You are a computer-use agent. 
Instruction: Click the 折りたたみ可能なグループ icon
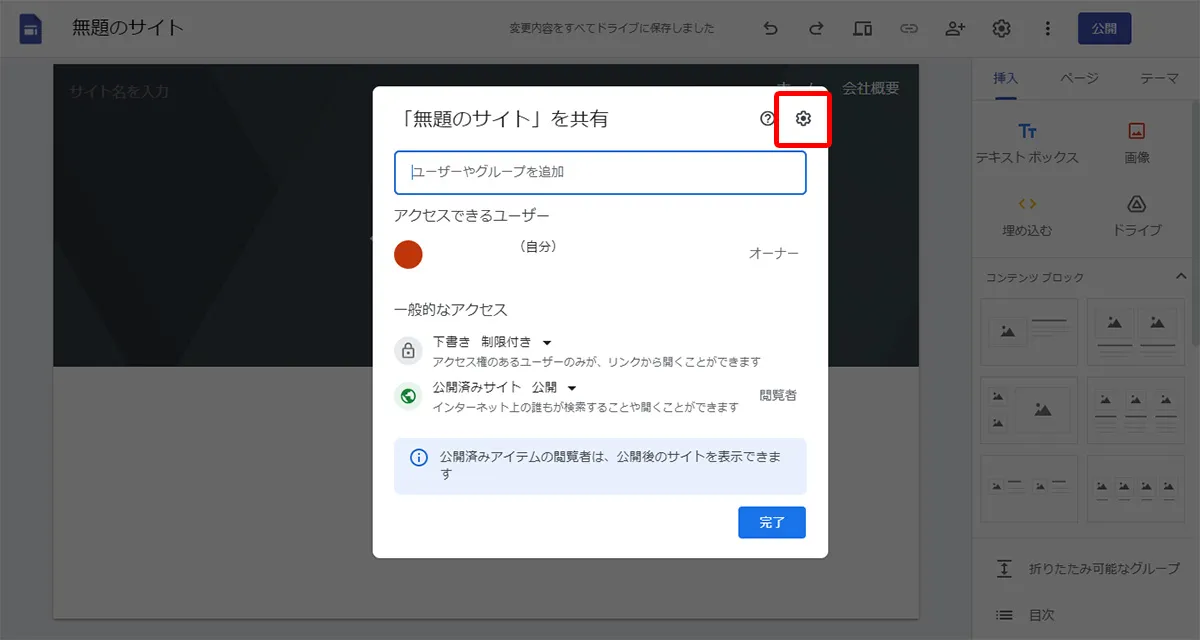point(1004,568)
